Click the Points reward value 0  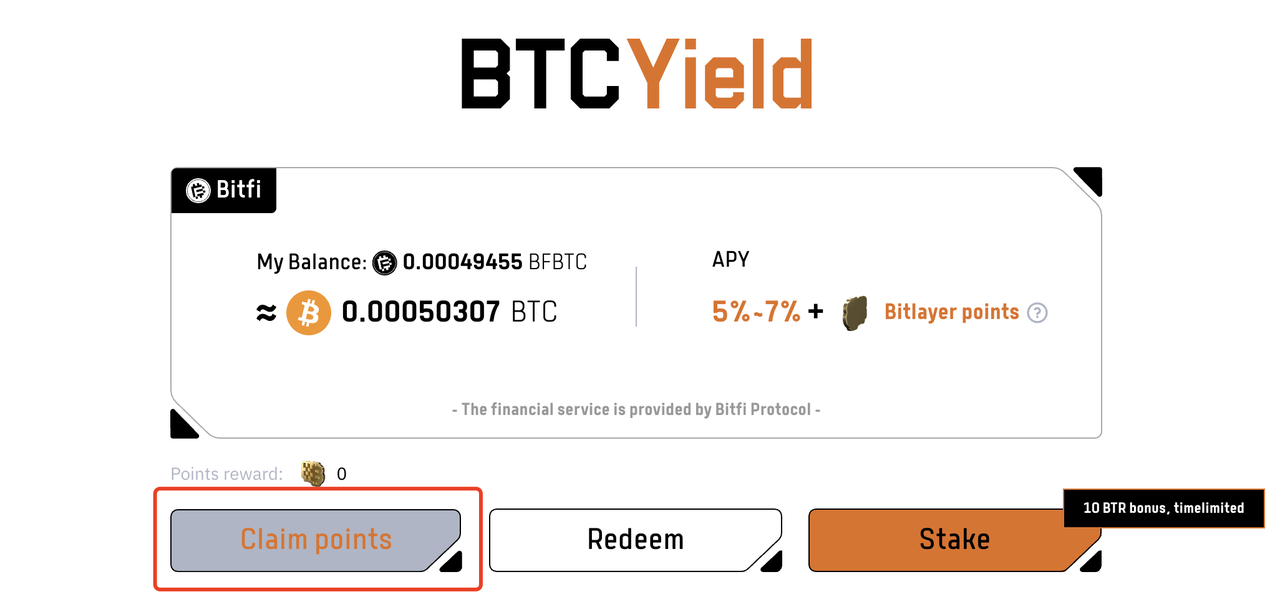click(342, 474)
